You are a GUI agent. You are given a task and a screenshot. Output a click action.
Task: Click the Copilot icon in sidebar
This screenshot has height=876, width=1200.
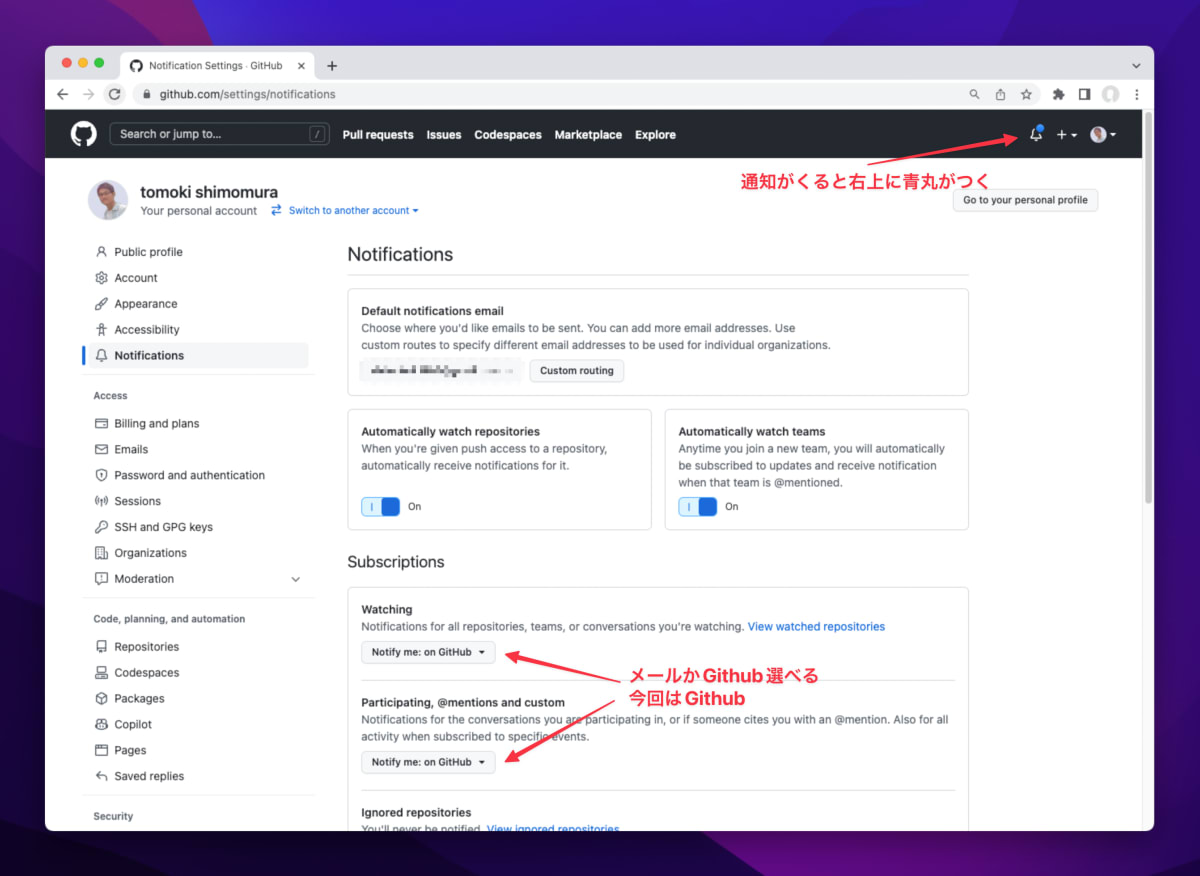click(x=101, y=724)
